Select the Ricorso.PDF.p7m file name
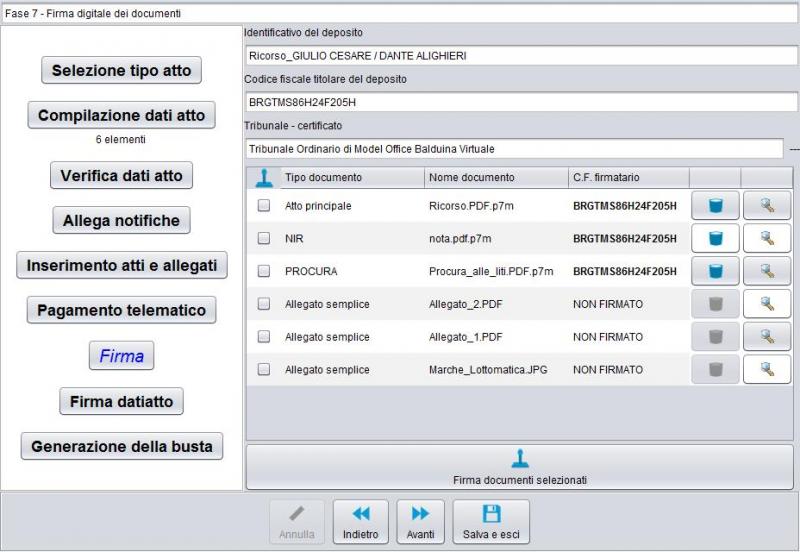 click(x=471, y=206)
